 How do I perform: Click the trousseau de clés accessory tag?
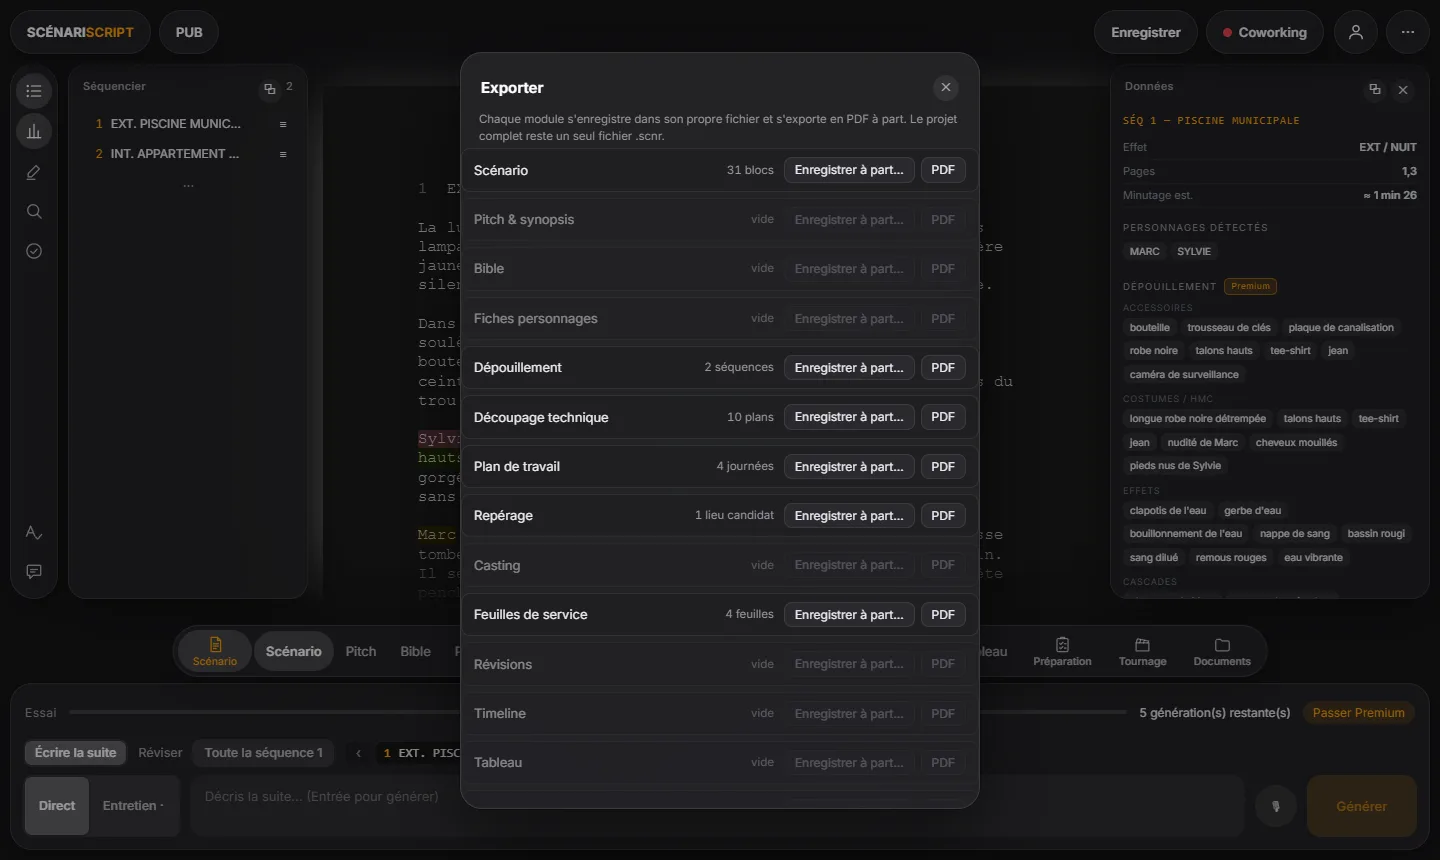1229,328
